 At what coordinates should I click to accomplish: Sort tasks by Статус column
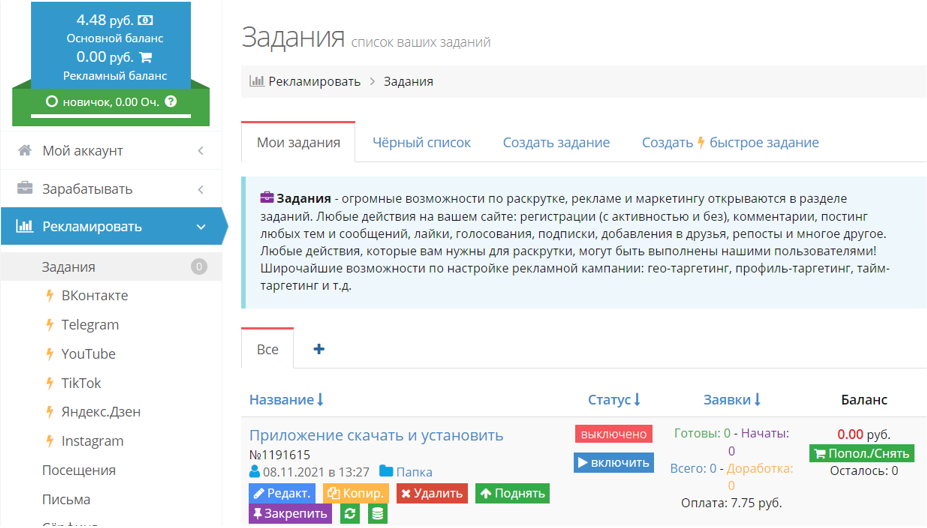click(614, 400)
